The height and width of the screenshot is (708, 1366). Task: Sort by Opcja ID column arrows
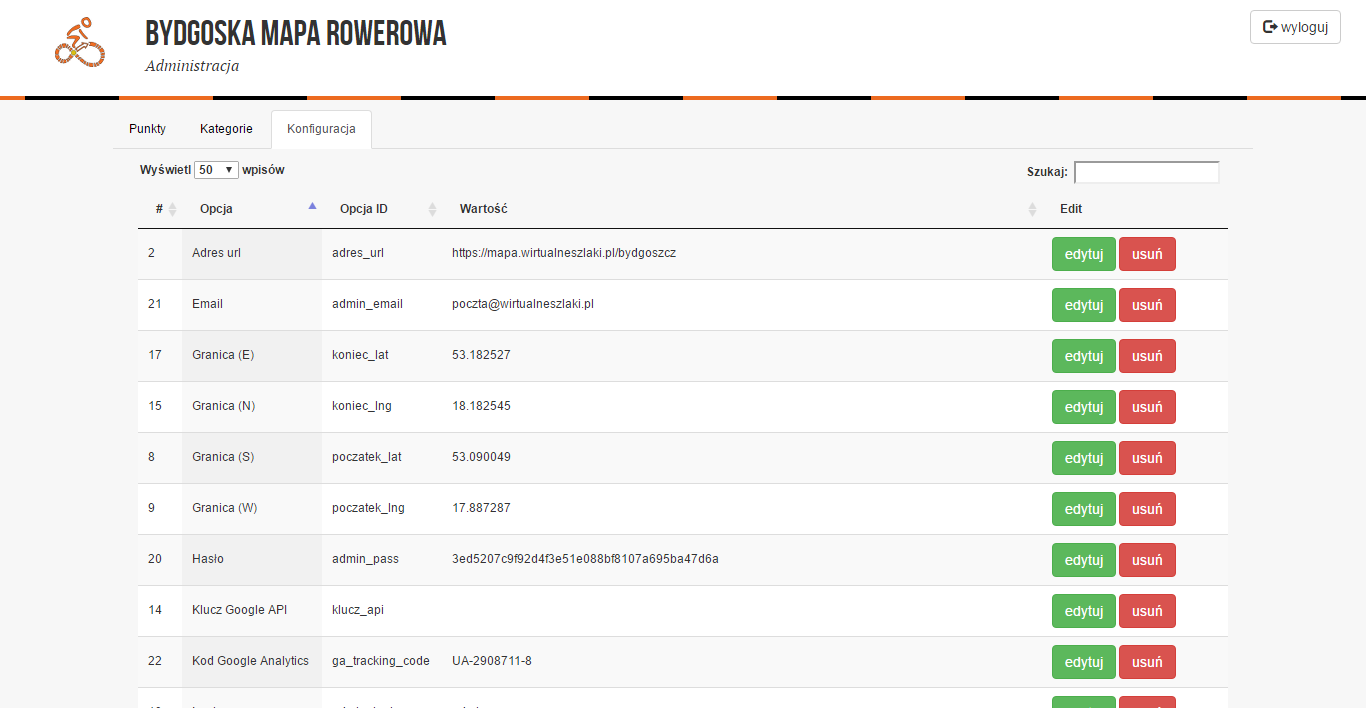click(x=432, y=209)
